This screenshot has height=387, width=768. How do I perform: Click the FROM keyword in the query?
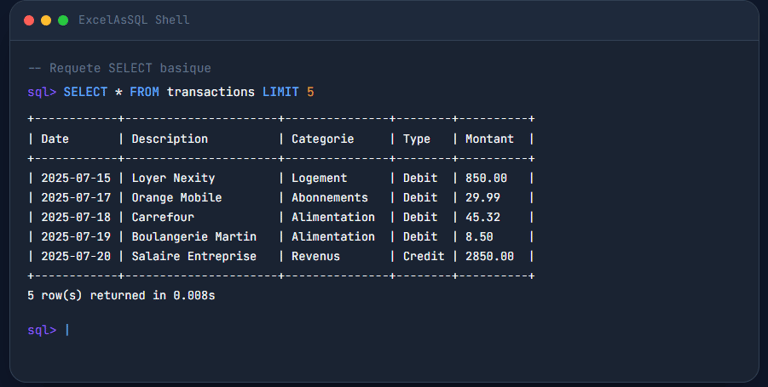pos(144,92)
